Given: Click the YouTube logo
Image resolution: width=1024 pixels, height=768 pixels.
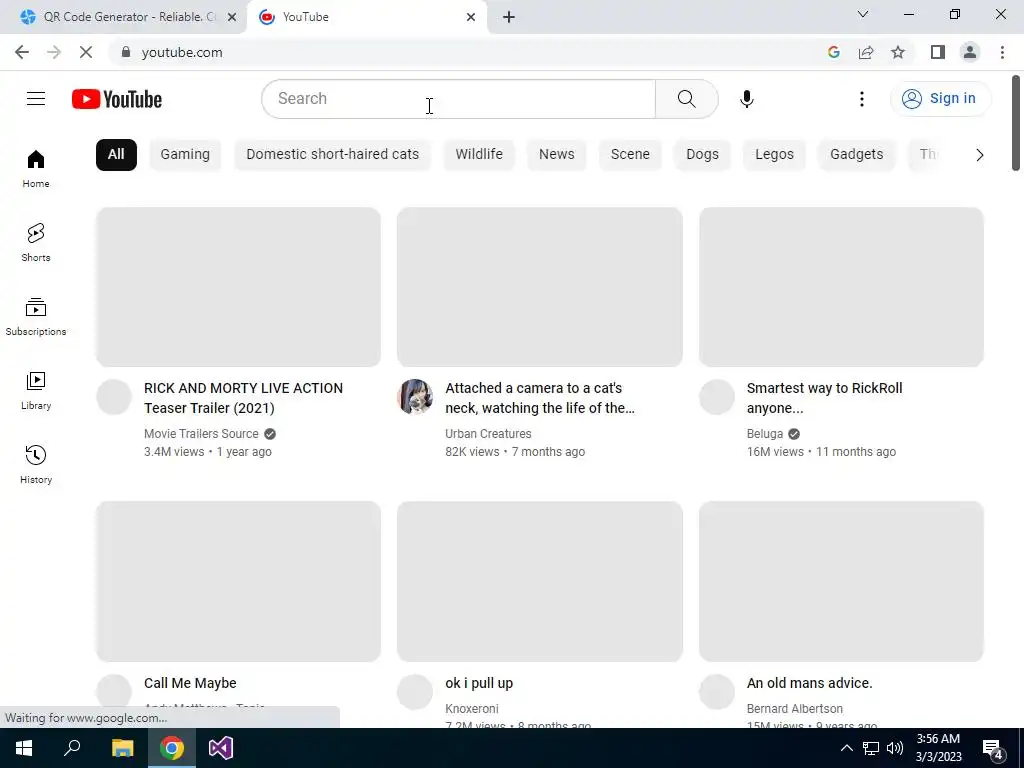Looking at the screenshot, I should (x=117, y=99).
